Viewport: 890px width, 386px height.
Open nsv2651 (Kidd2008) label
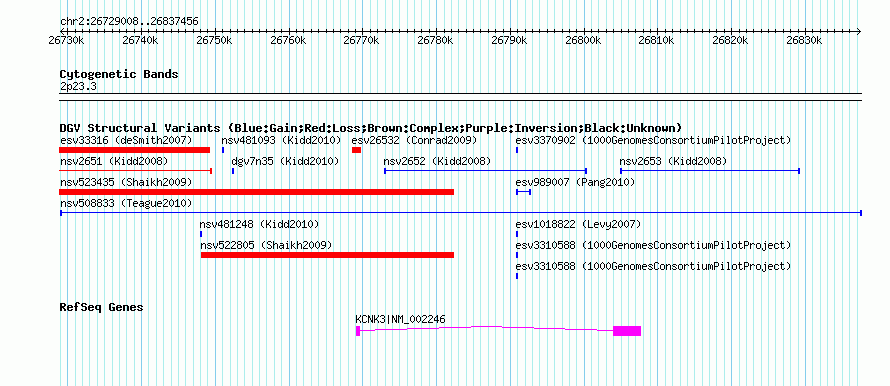pos(114,161)
